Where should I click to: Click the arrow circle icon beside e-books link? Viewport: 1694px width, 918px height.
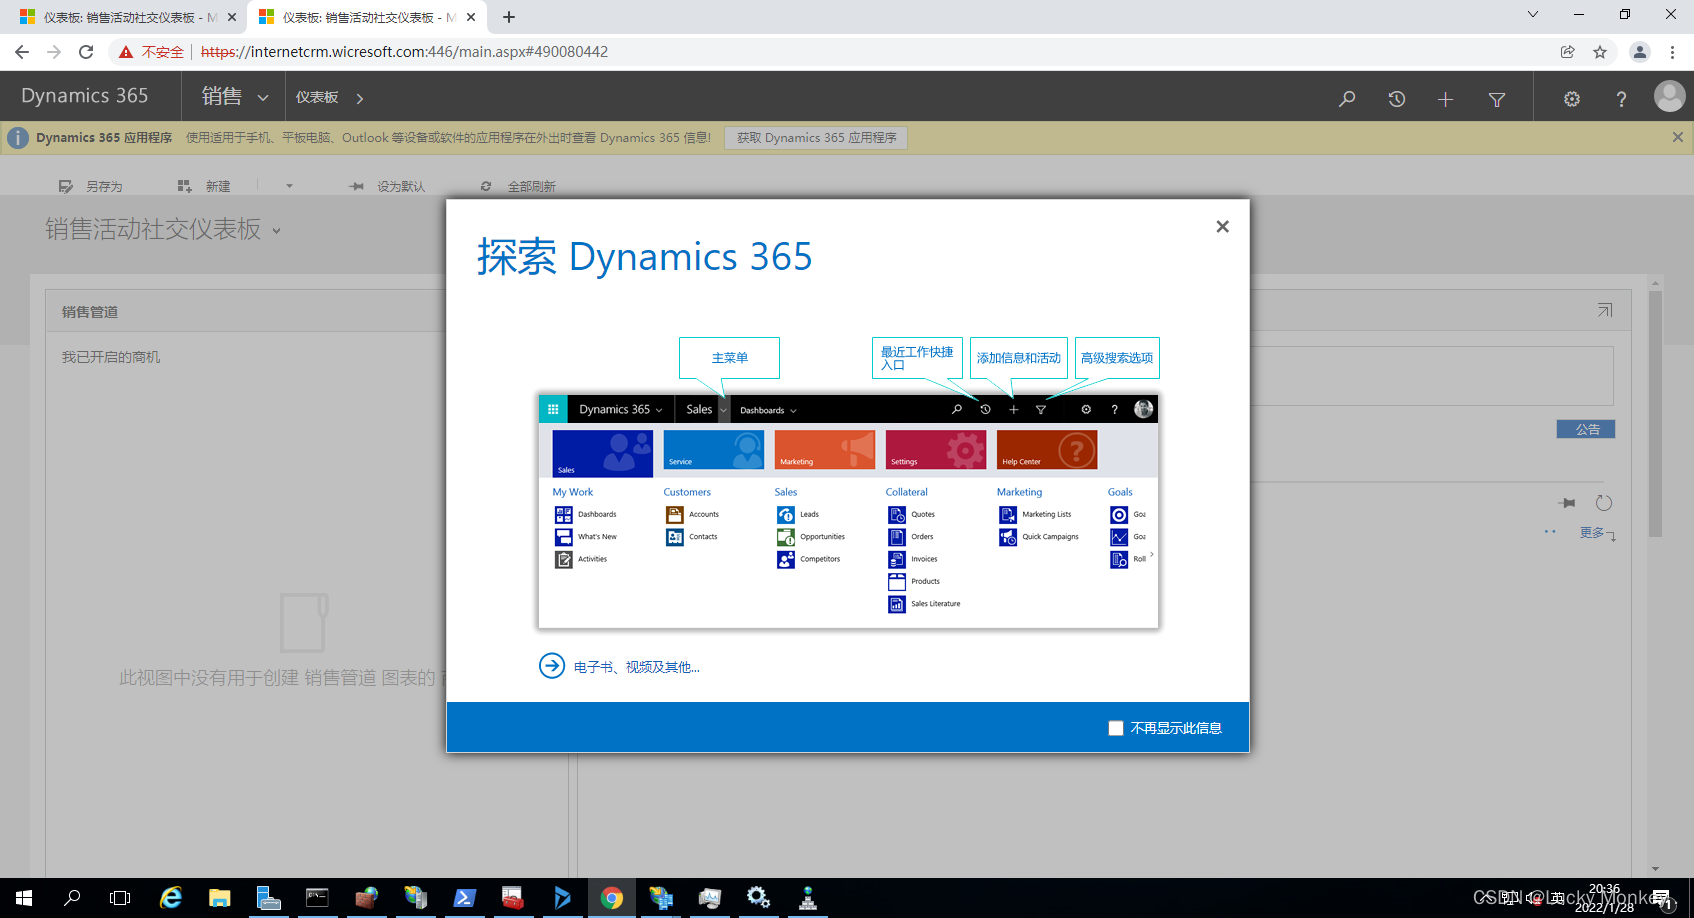[x=552, y=665]
